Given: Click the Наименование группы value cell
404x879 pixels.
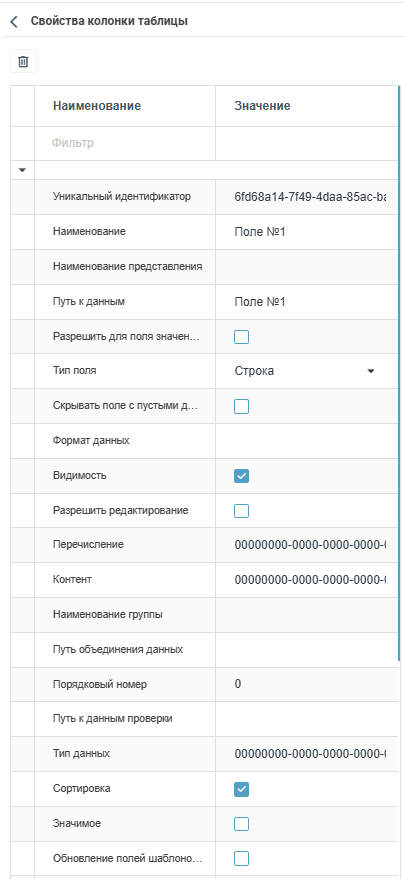Looking at the screenshot, I should (307, 615).
